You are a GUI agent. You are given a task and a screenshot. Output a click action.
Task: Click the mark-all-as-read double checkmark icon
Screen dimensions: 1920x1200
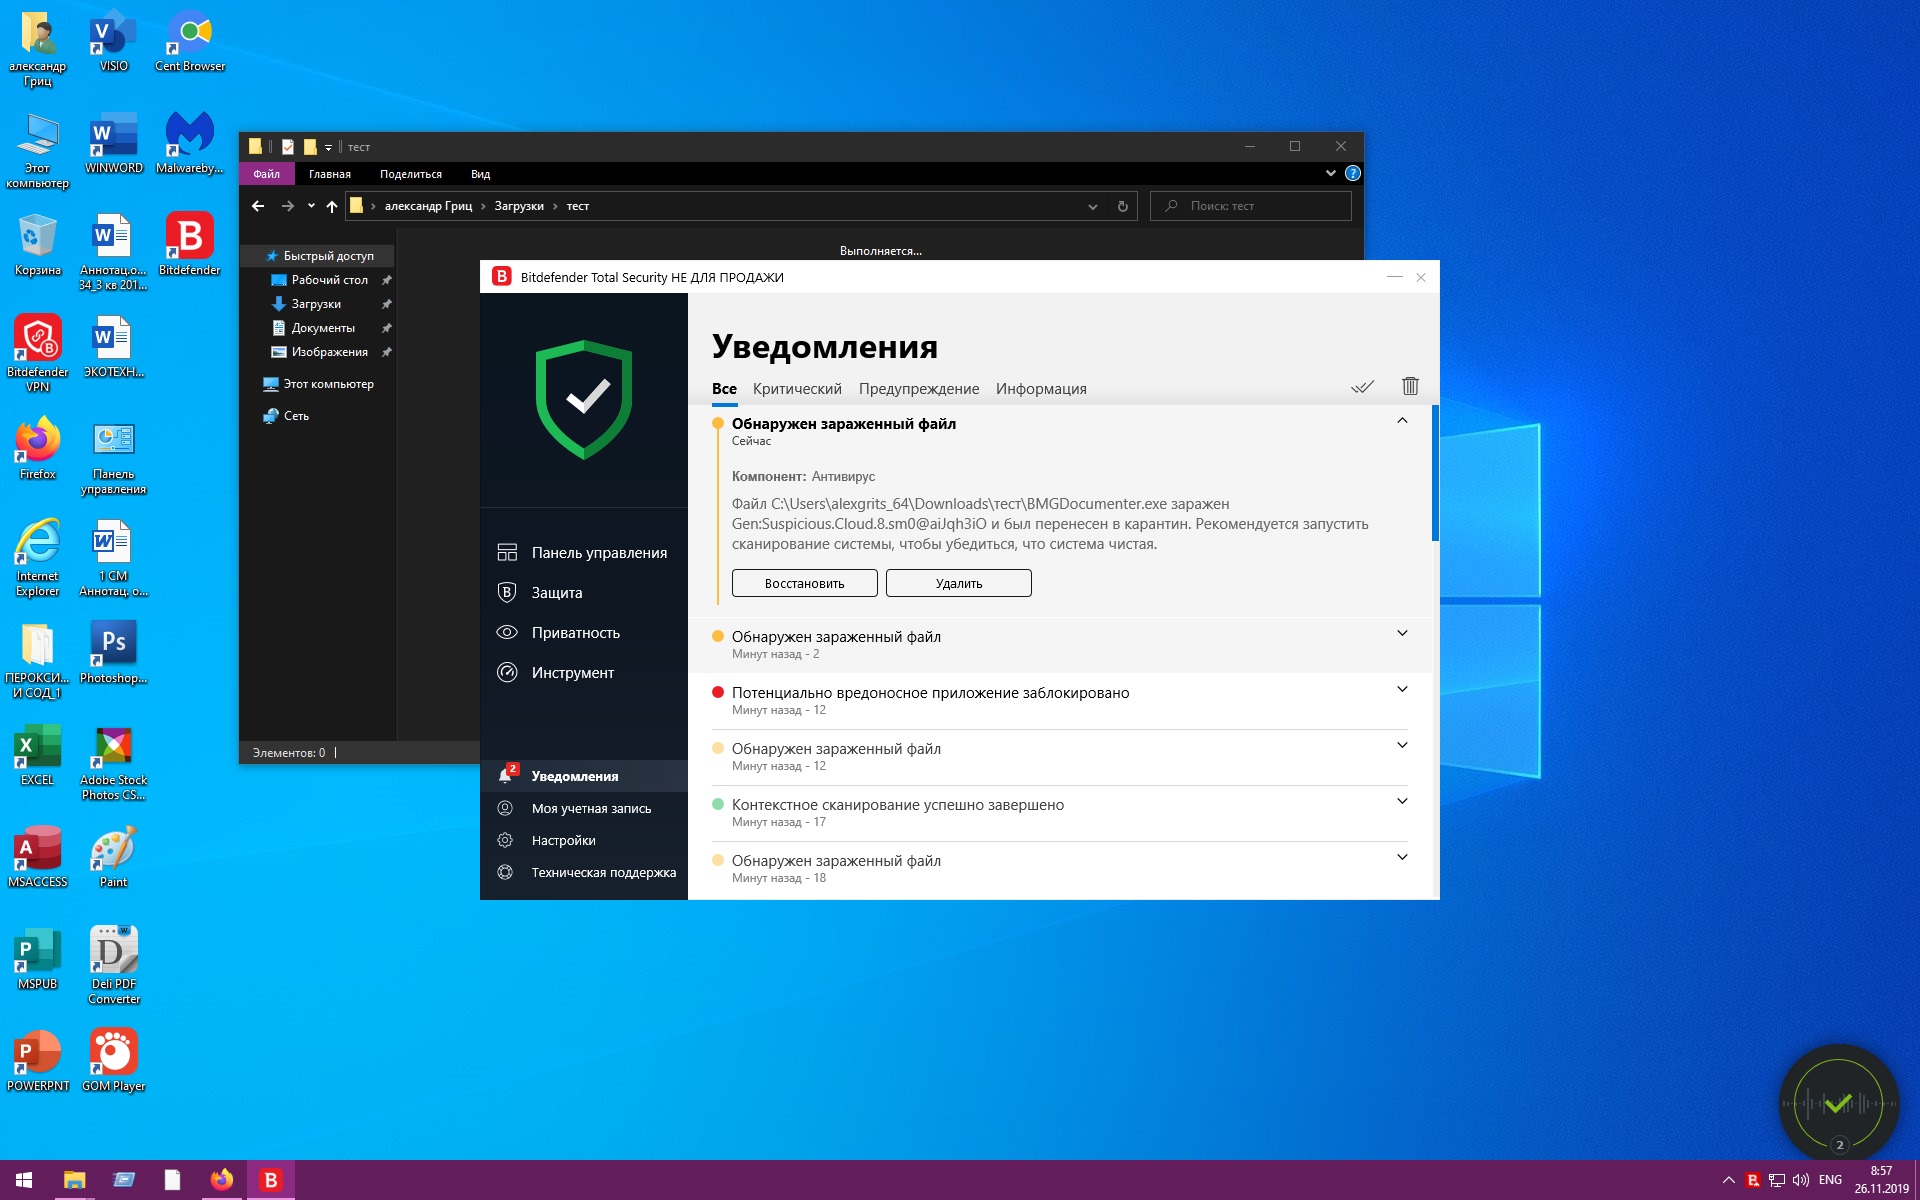[1362, 387]
